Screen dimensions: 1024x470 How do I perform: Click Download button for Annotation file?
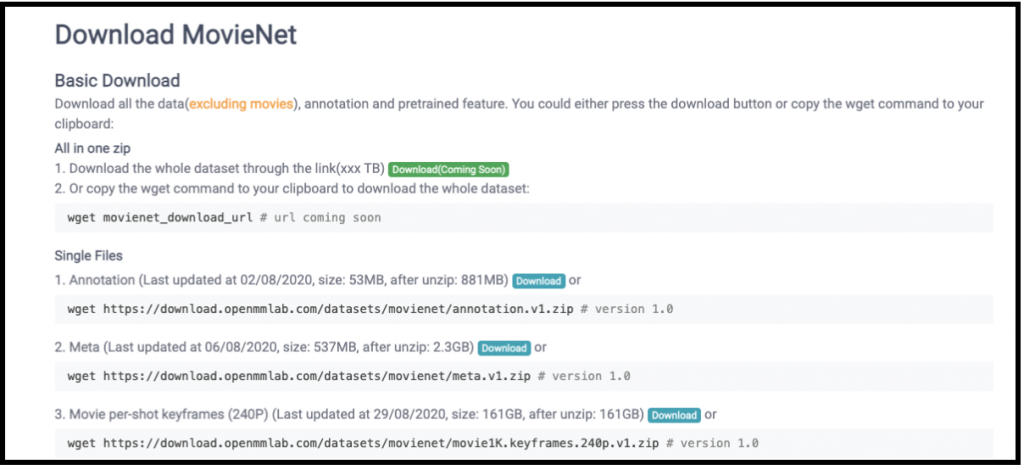point(539,281)
